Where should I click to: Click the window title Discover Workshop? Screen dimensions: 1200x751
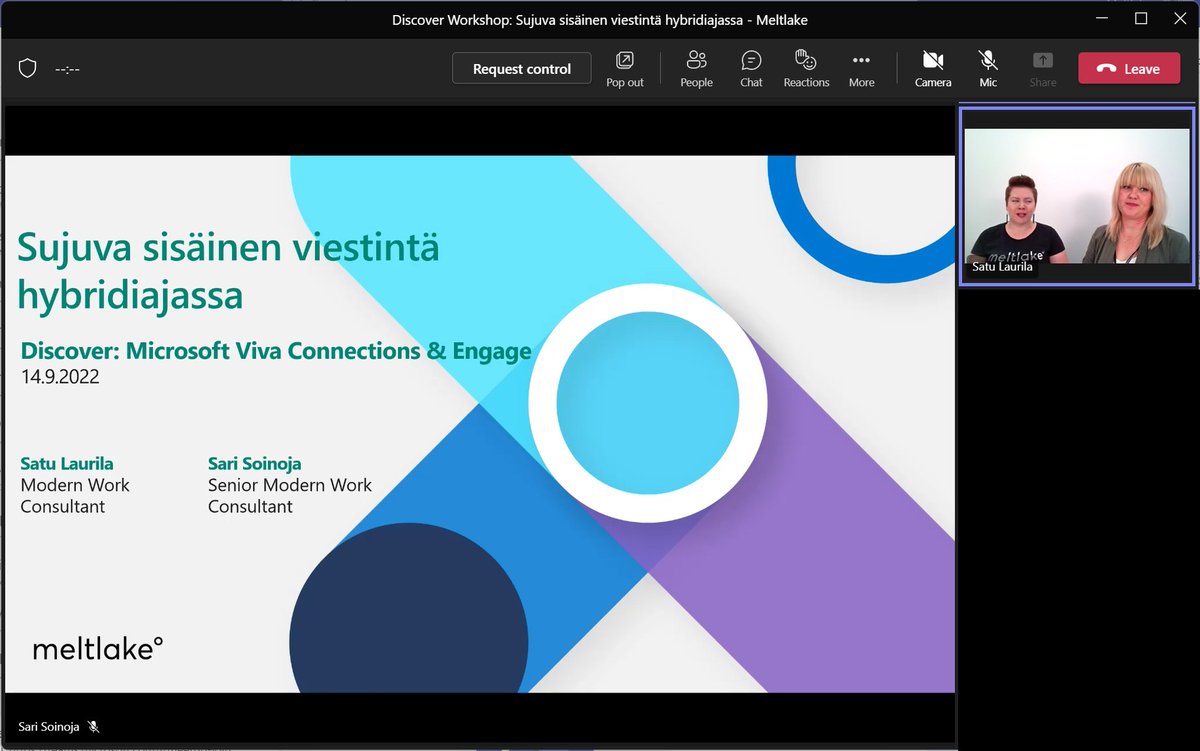600,19
